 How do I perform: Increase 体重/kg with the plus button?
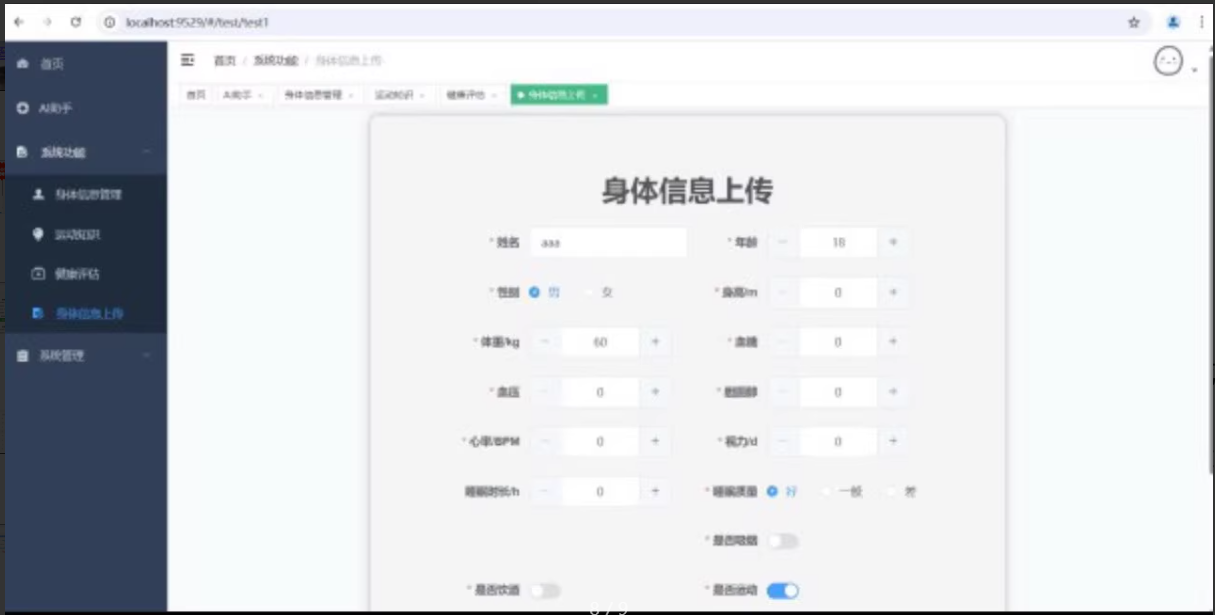(655, 342)
